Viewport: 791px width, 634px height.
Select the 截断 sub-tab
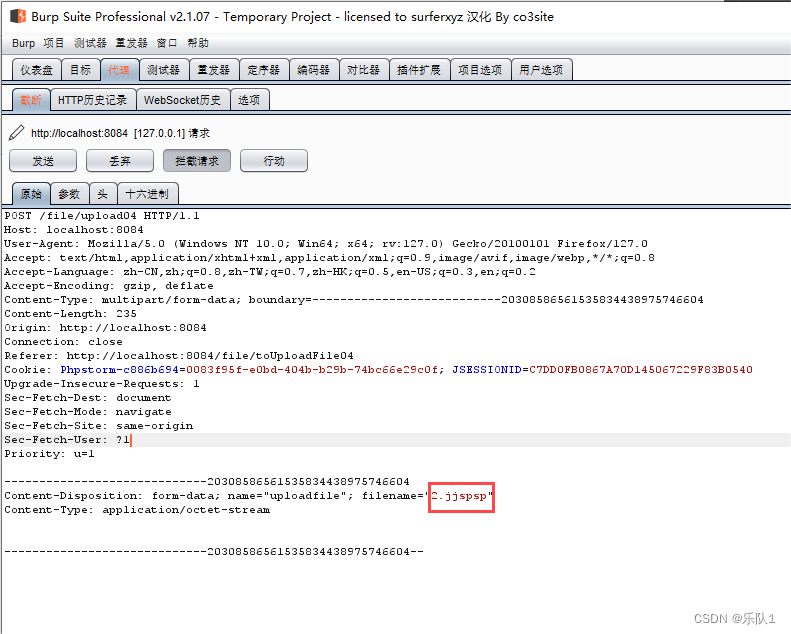(x=31, y=100)
